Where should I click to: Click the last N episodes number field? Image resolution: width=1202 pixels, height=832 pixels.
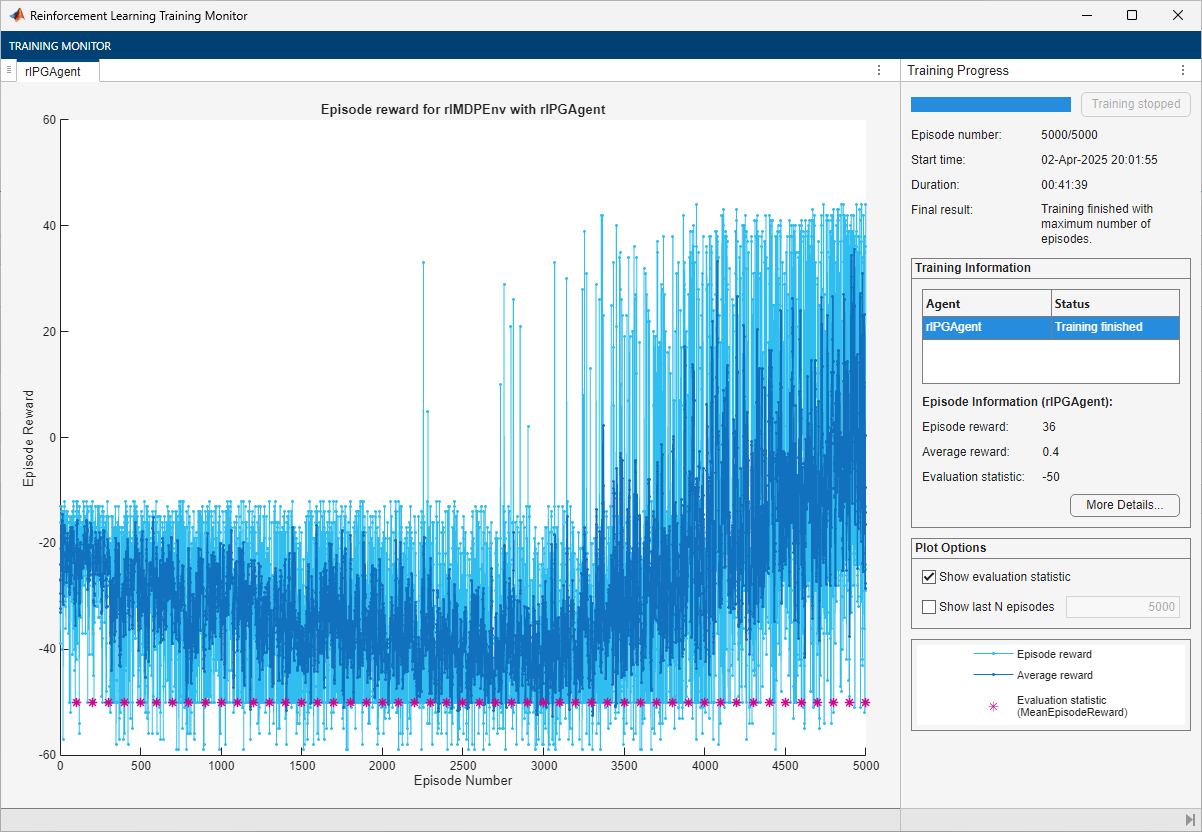(1121, 607)
